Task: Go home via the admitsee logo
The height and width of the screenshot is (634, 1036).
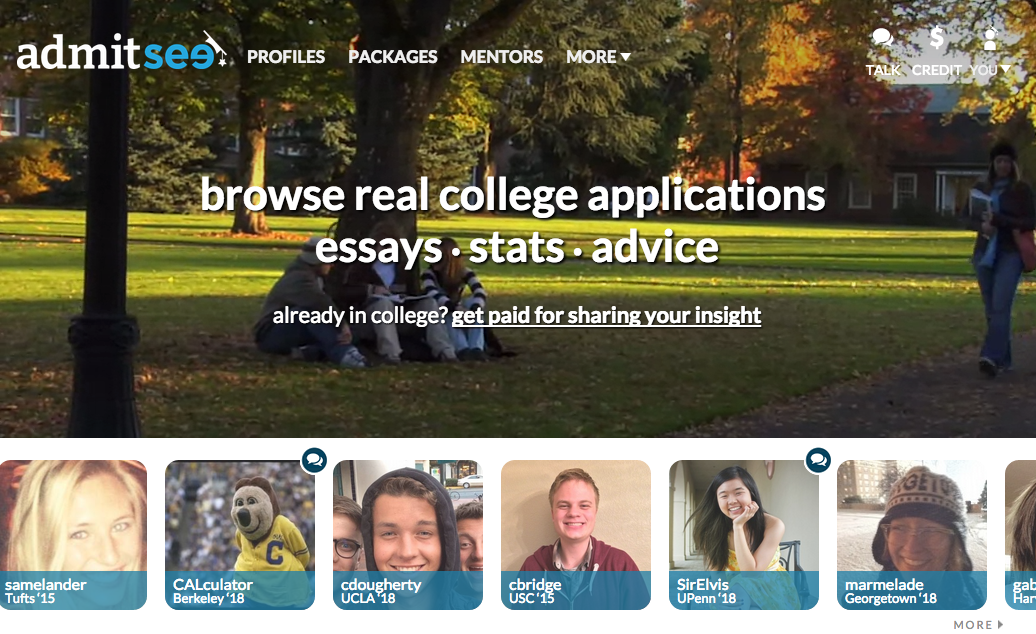Action: tap(122, 52)
